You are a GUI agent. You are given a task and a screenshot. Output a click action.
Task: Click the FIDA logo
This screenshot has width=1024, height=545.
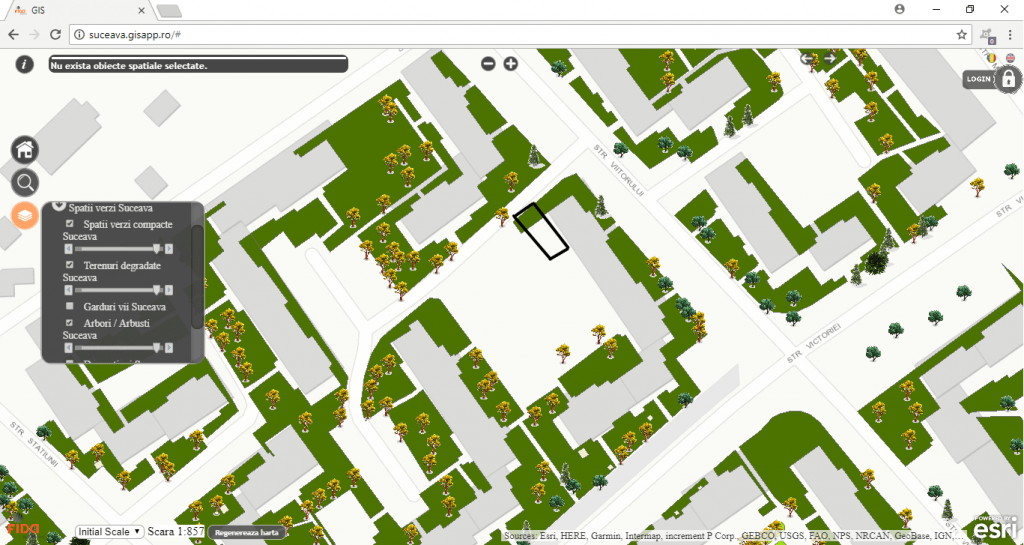pos(23,529)
